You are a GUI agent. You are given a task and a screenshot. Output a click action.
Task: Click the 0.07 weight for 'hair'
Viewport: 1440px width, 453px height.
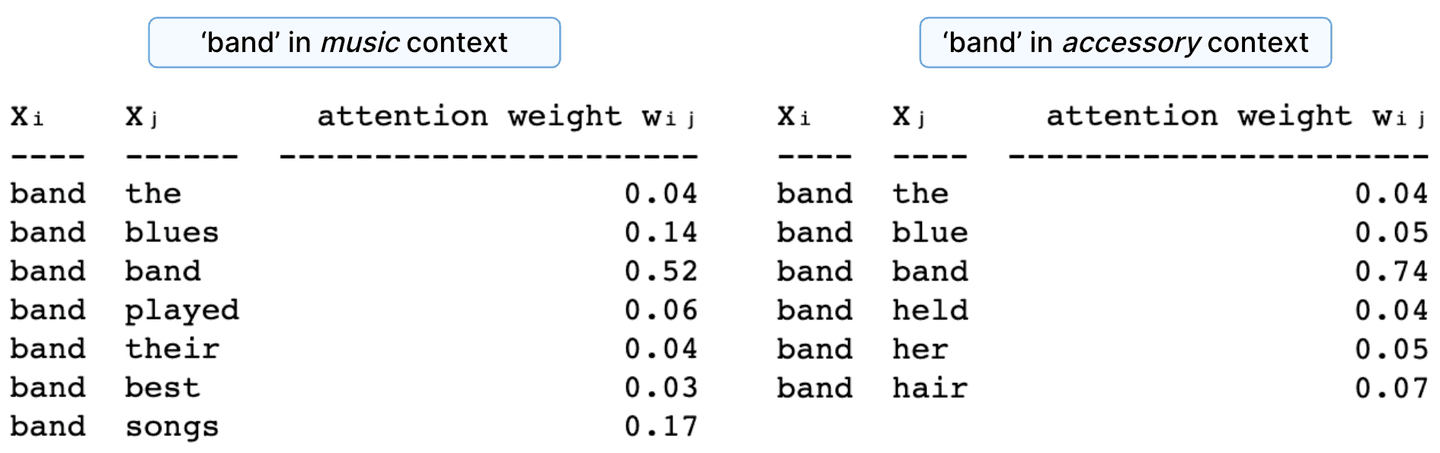pos(1391,388)
